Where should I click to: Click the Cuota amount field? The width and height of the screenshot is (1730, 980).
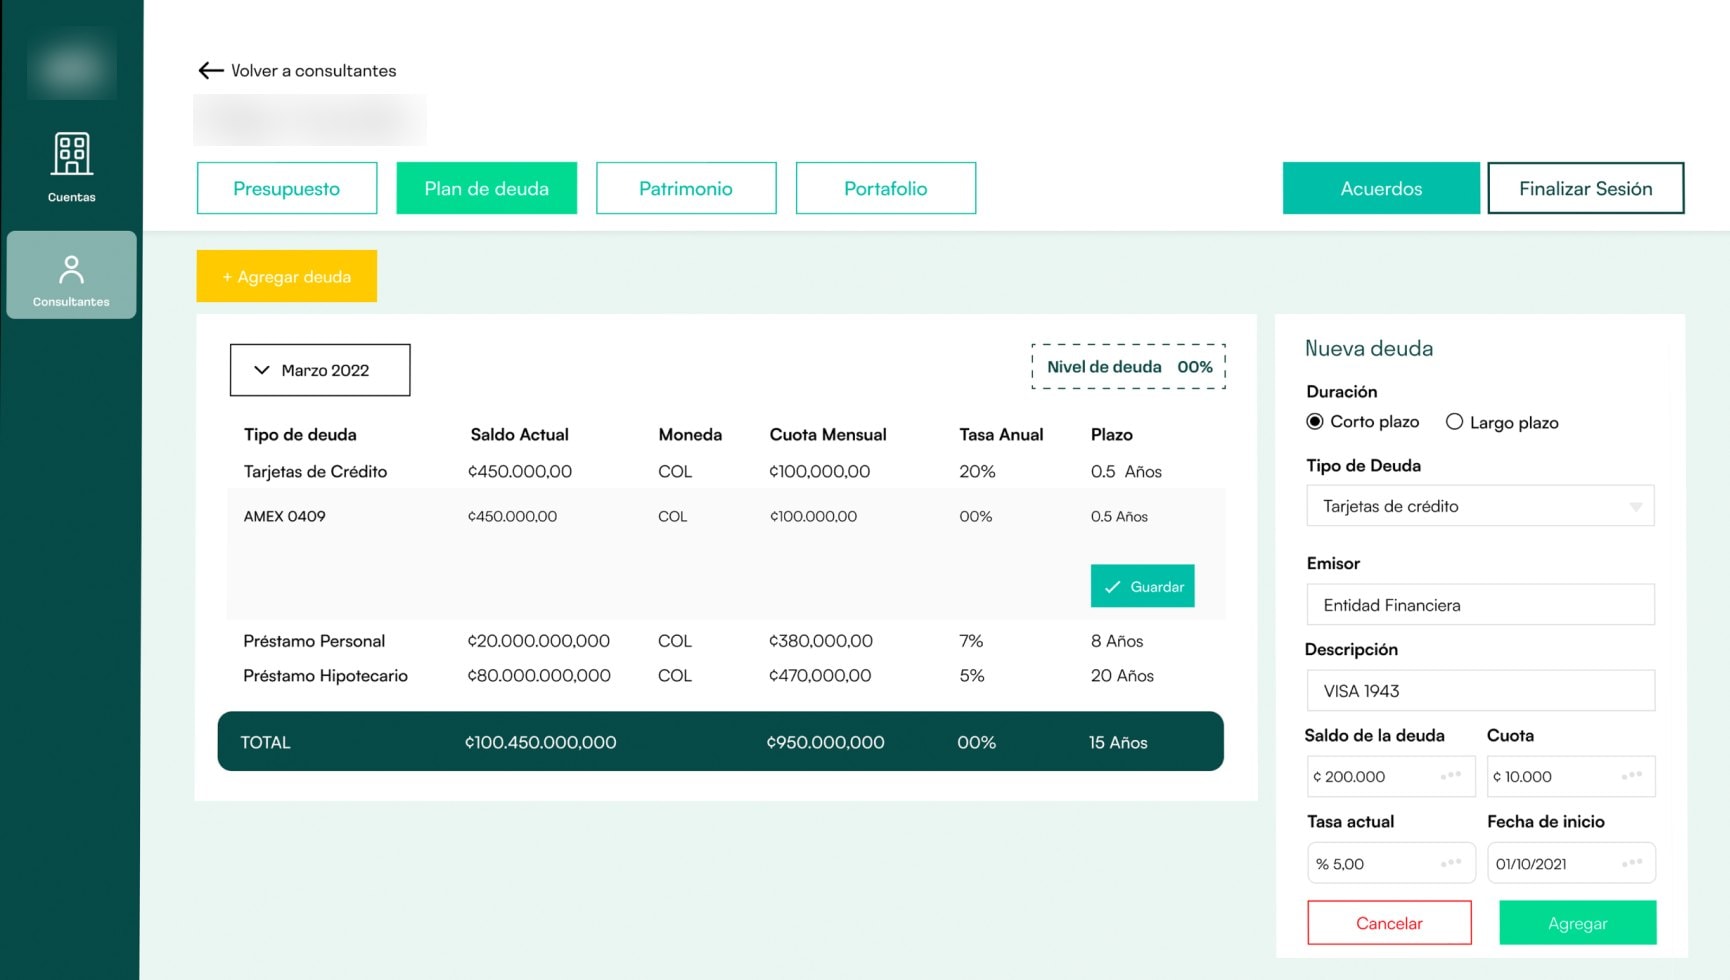coord(1571,776)
